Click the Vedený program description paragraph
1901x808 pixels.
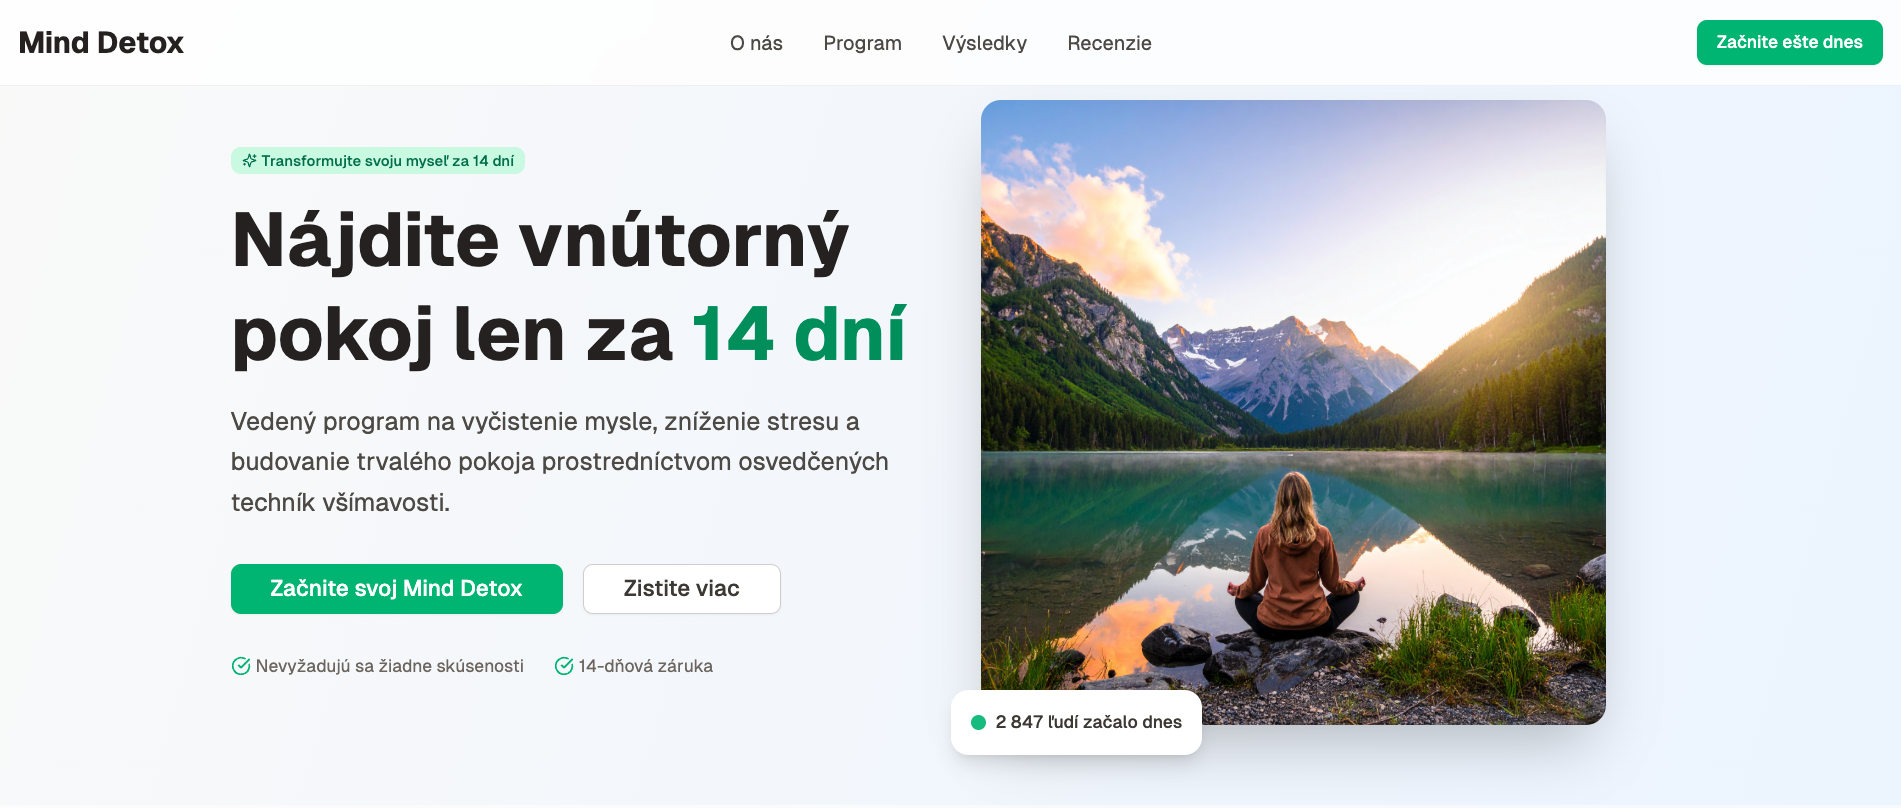coord(560,462)
